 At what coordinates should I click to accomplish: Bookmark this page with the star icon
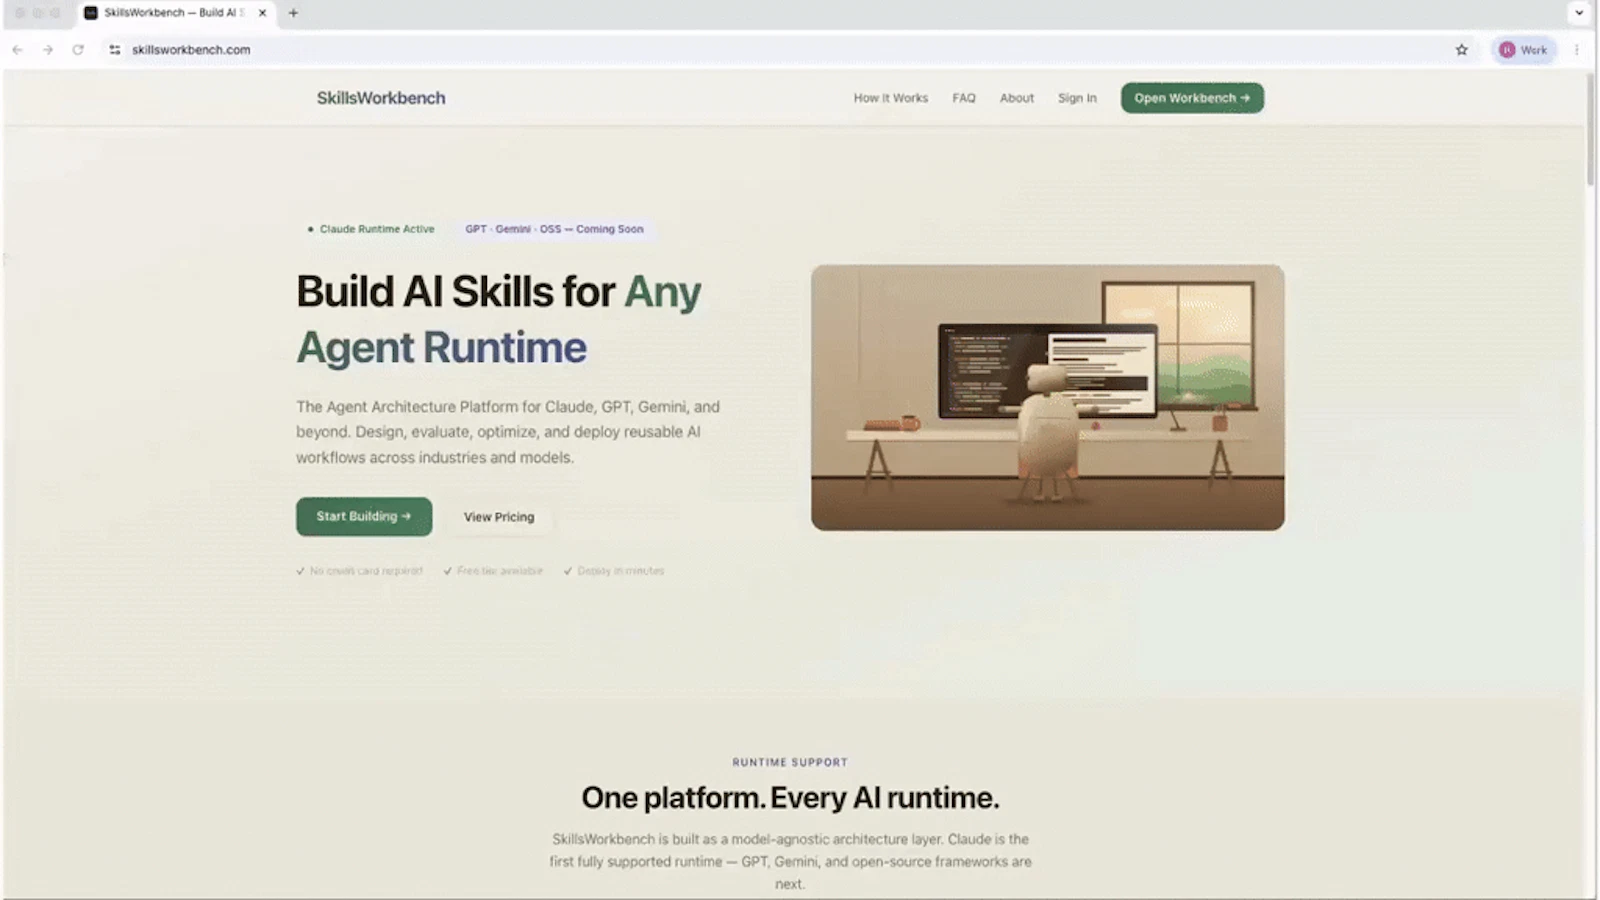[1461, 50]
